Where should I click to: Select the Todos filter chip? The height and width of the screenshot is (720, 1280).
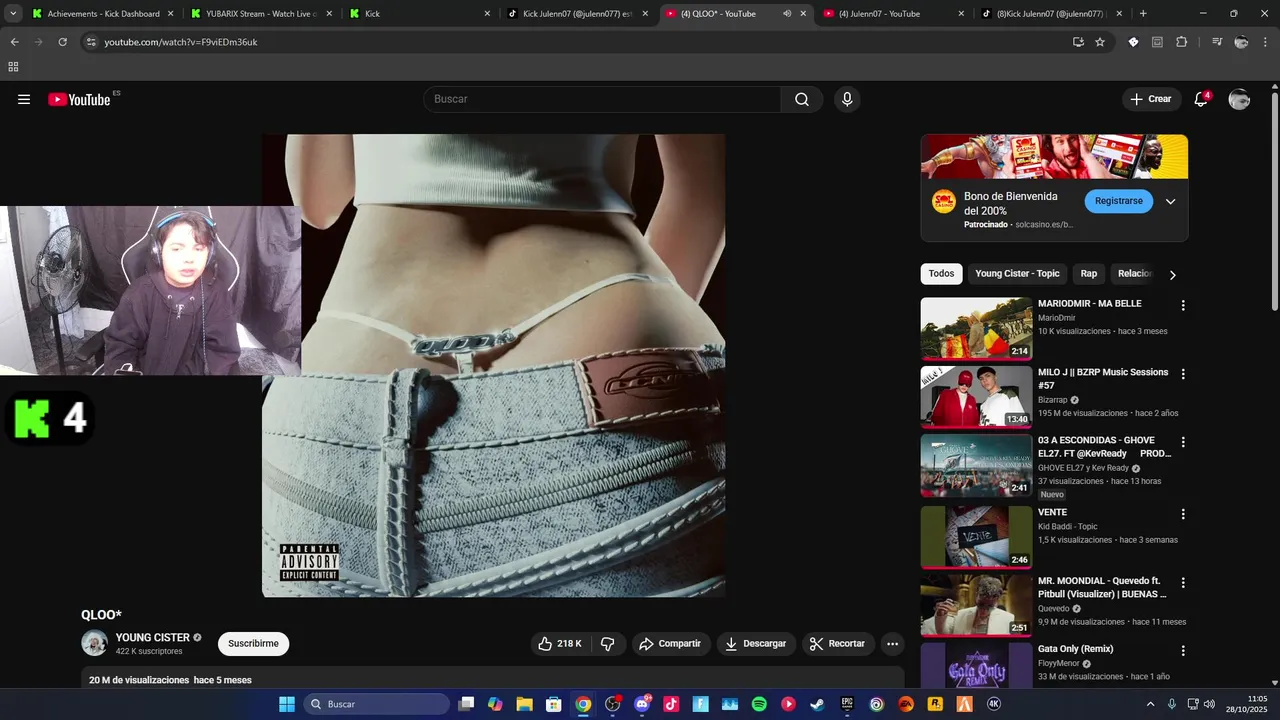(941, 273)
